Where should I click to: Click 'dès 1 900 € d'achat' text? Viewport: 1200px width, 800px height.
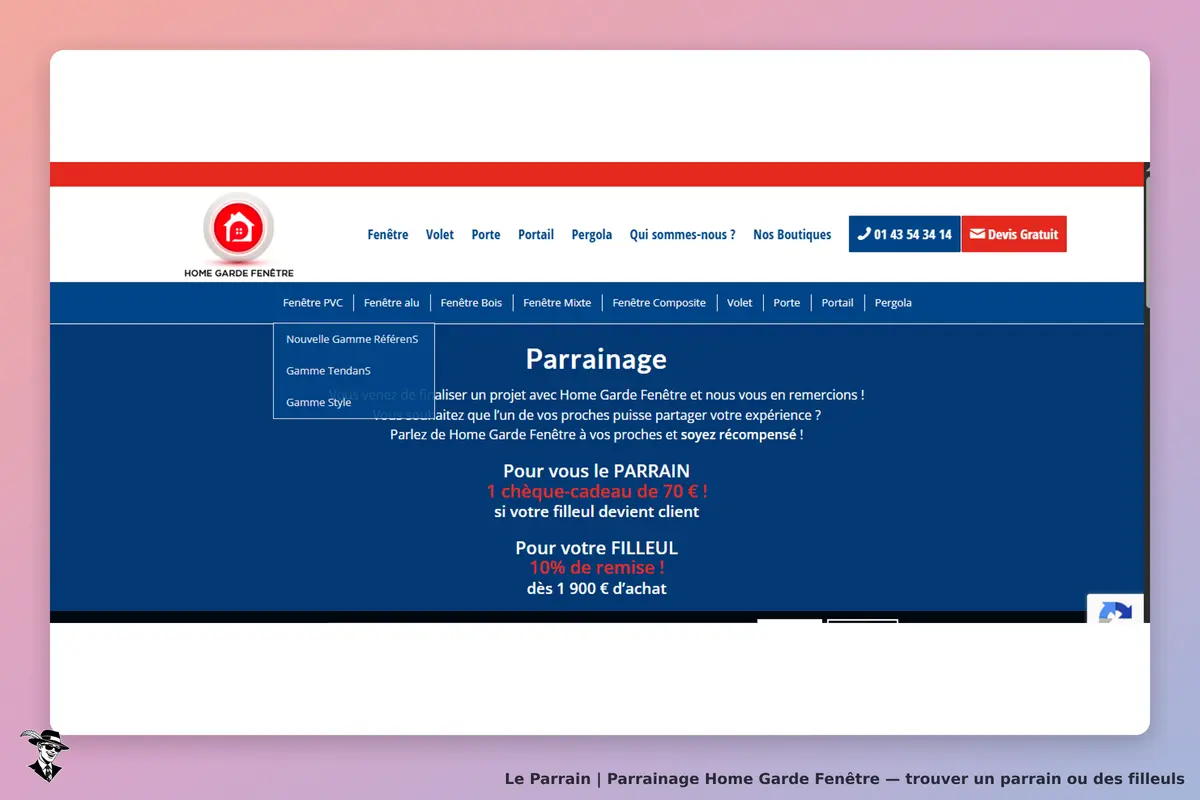coord(597,589)
